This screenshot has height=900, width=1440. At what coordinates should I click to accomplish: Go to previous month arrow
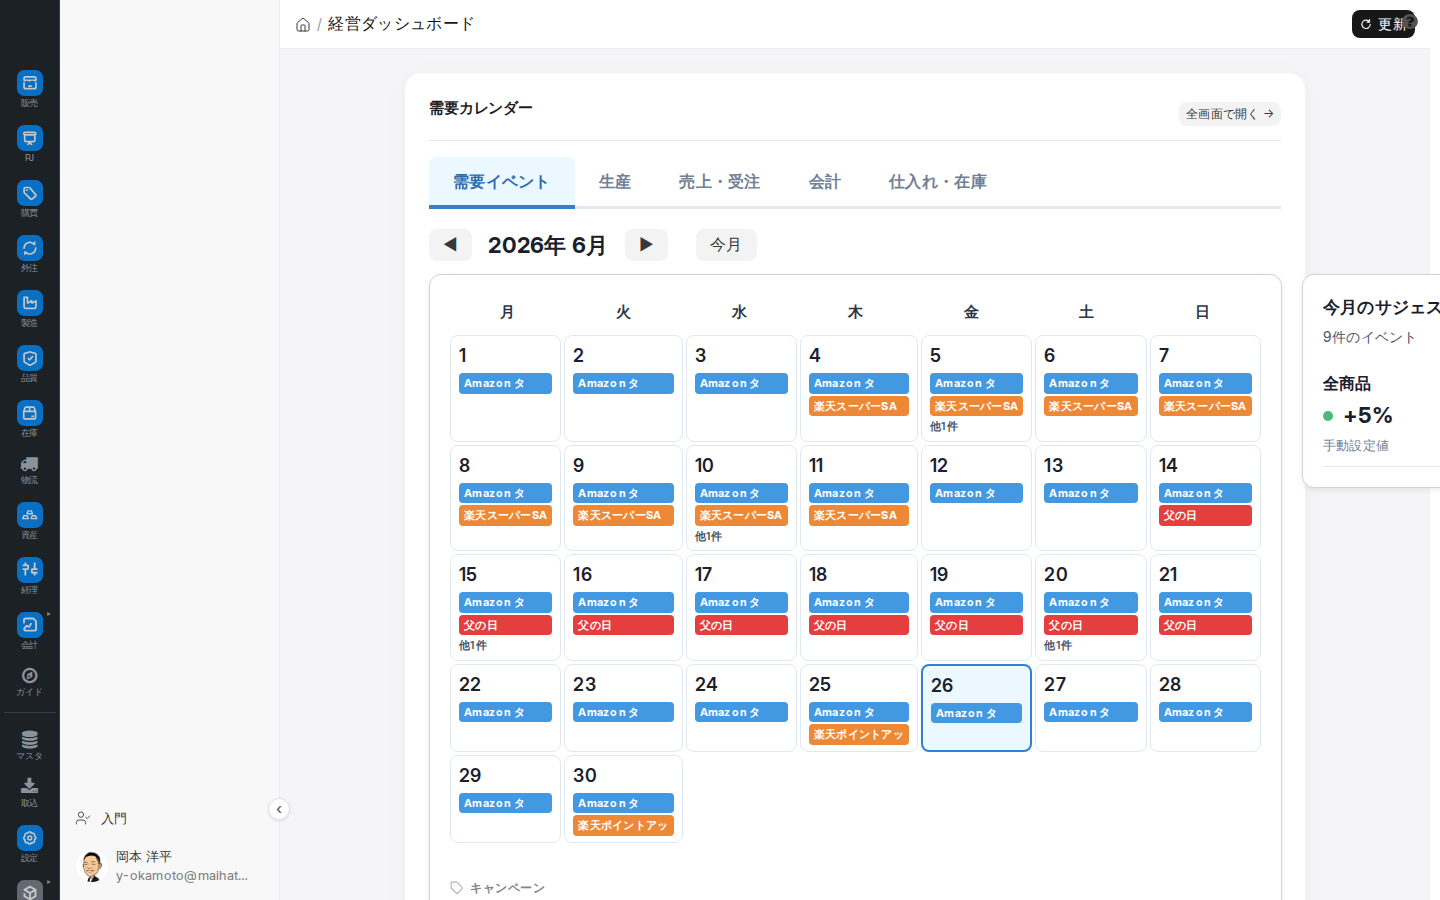tap(450, 245)
